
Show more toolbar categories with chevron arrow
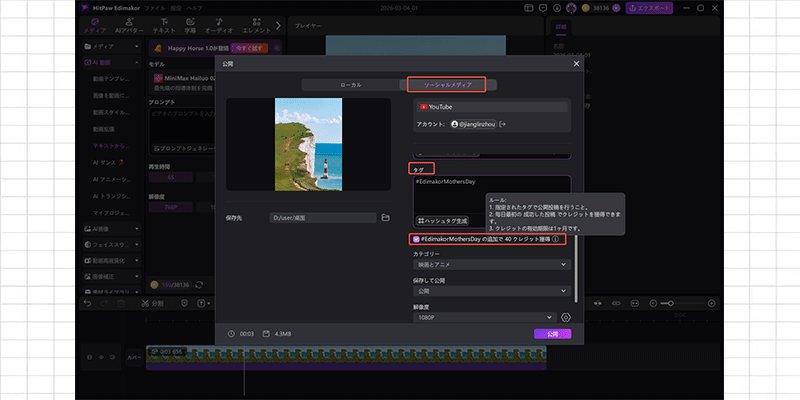click(278, 25)
